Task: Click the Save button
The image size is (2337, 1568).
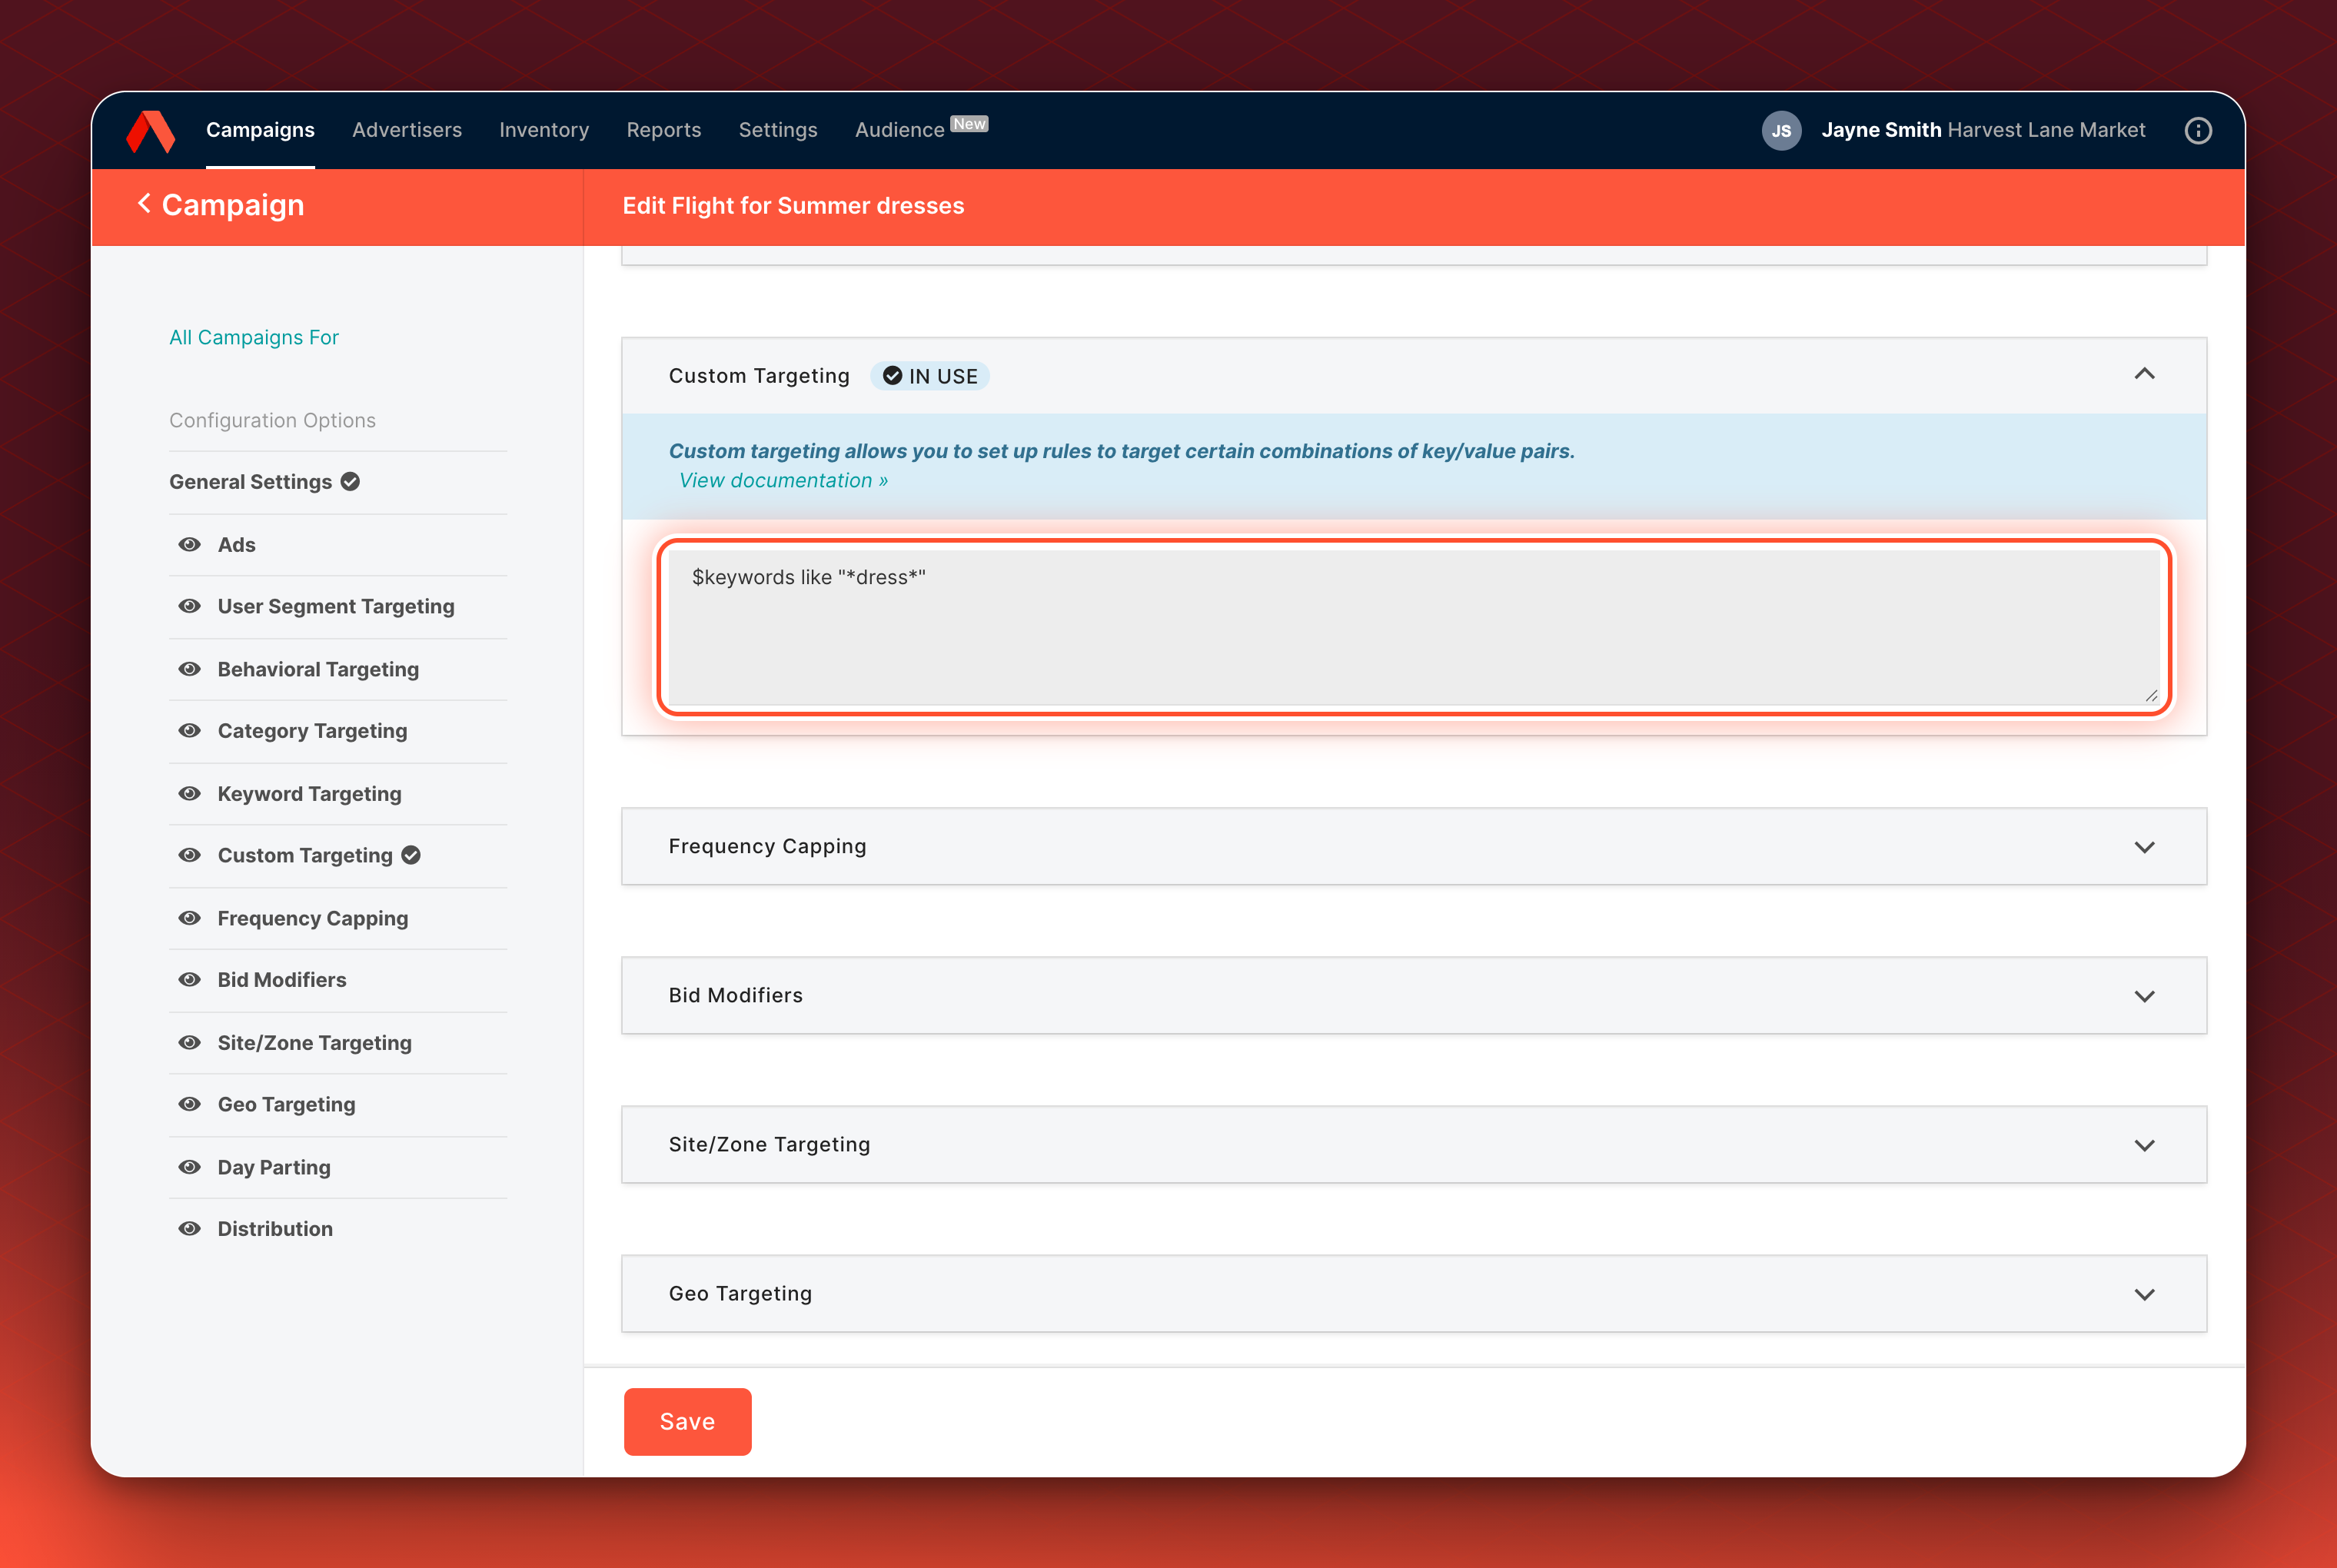Action: [x=687, y=1421]
